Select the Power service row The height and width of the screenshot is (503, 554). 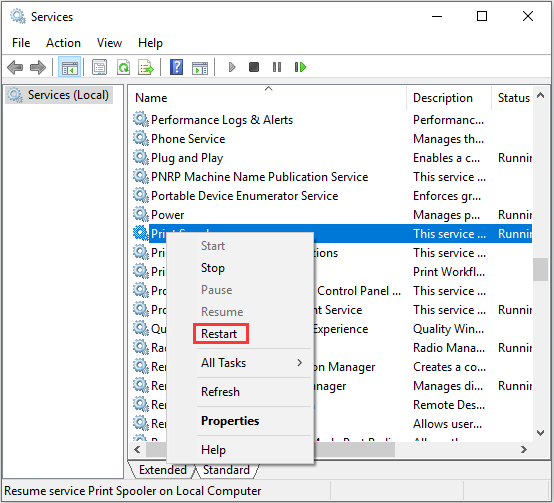pyautogui.click(x=167, y=214)
